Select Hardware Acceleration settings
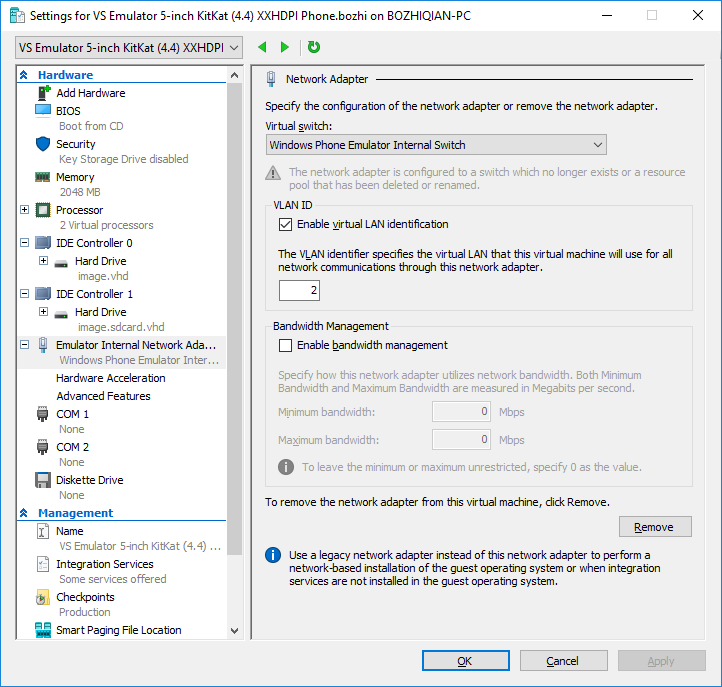The width and height of the screenshot is (722, 687). (111, 378)
